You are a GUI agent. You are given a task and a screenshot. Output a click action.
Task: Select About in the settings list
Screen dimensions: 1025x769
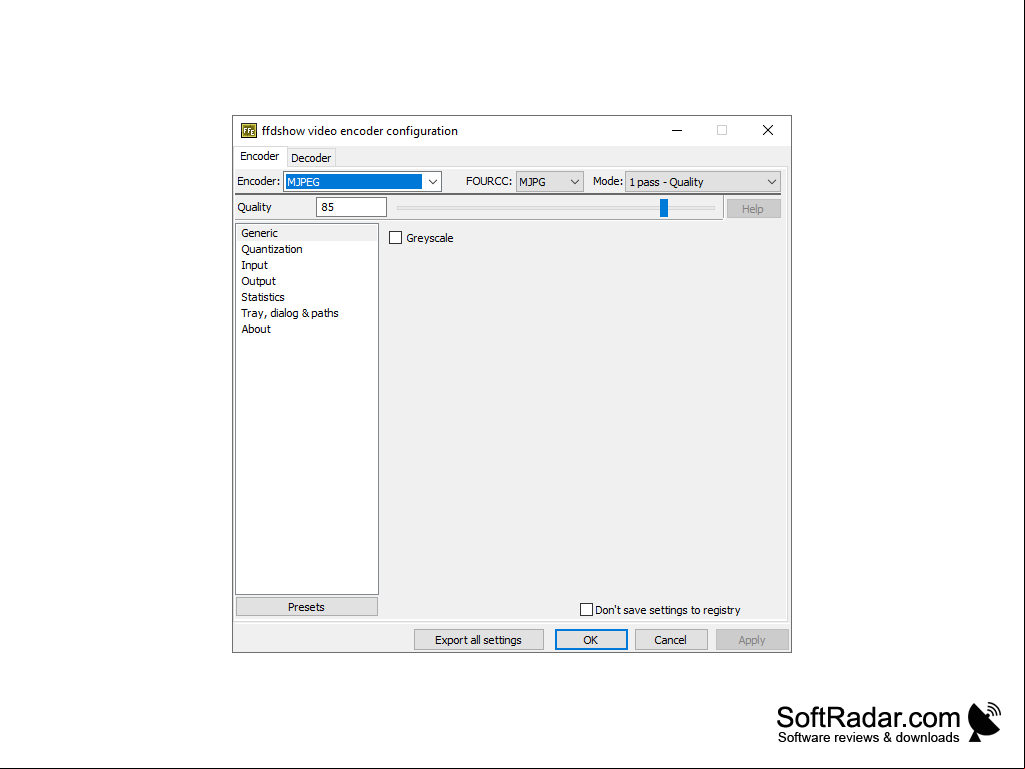click(x=307, y=329)
